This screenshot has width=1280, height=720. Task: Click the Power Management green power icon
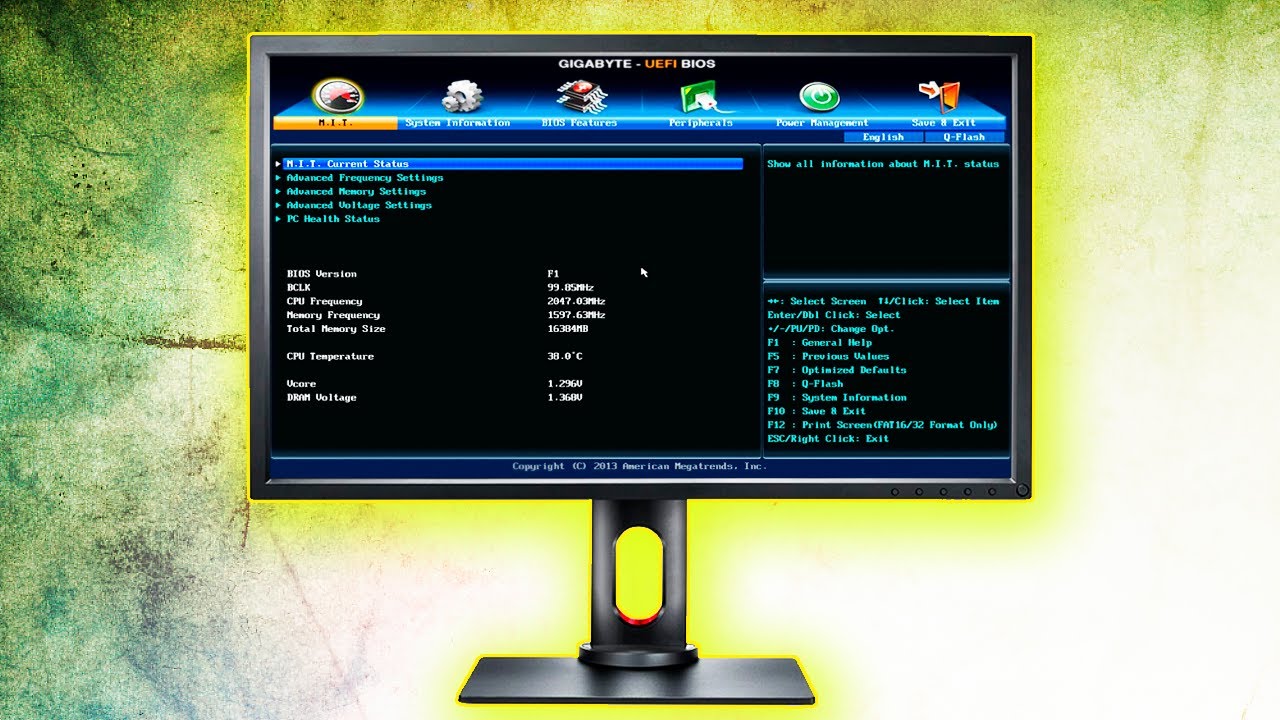click(819, 97)
